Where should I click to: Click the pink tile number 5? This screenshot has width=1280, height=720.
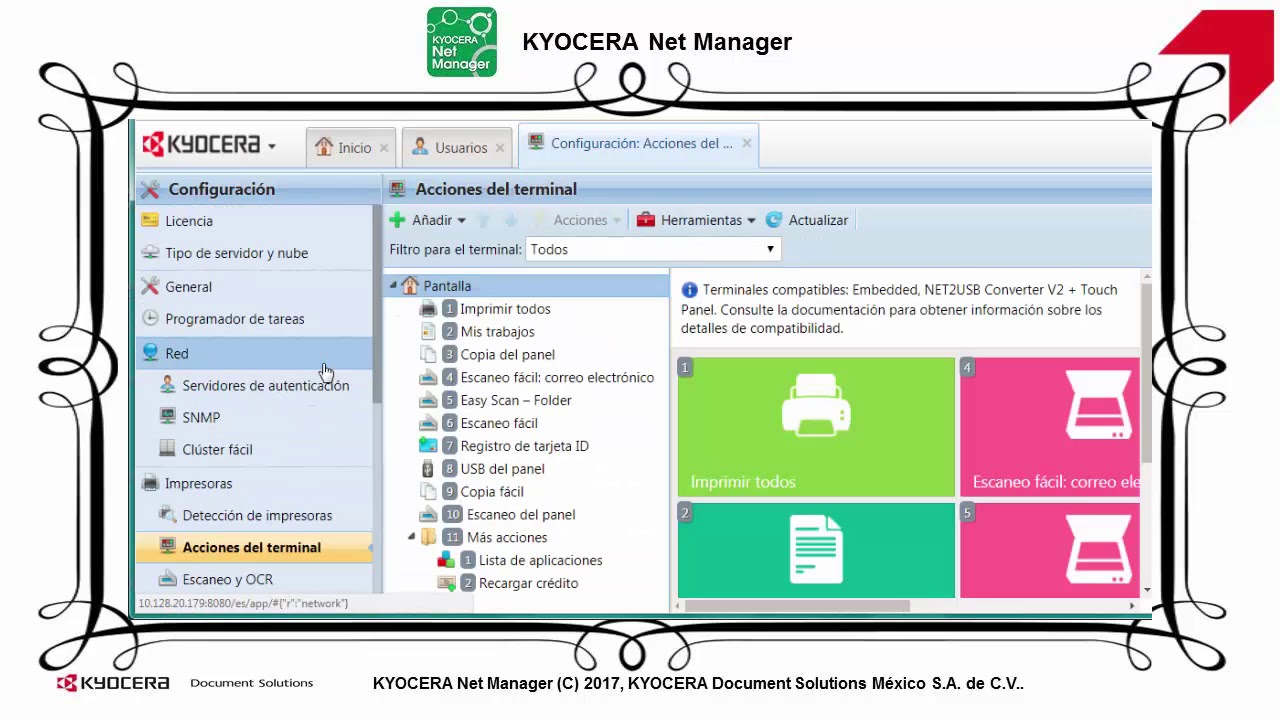1050,550
